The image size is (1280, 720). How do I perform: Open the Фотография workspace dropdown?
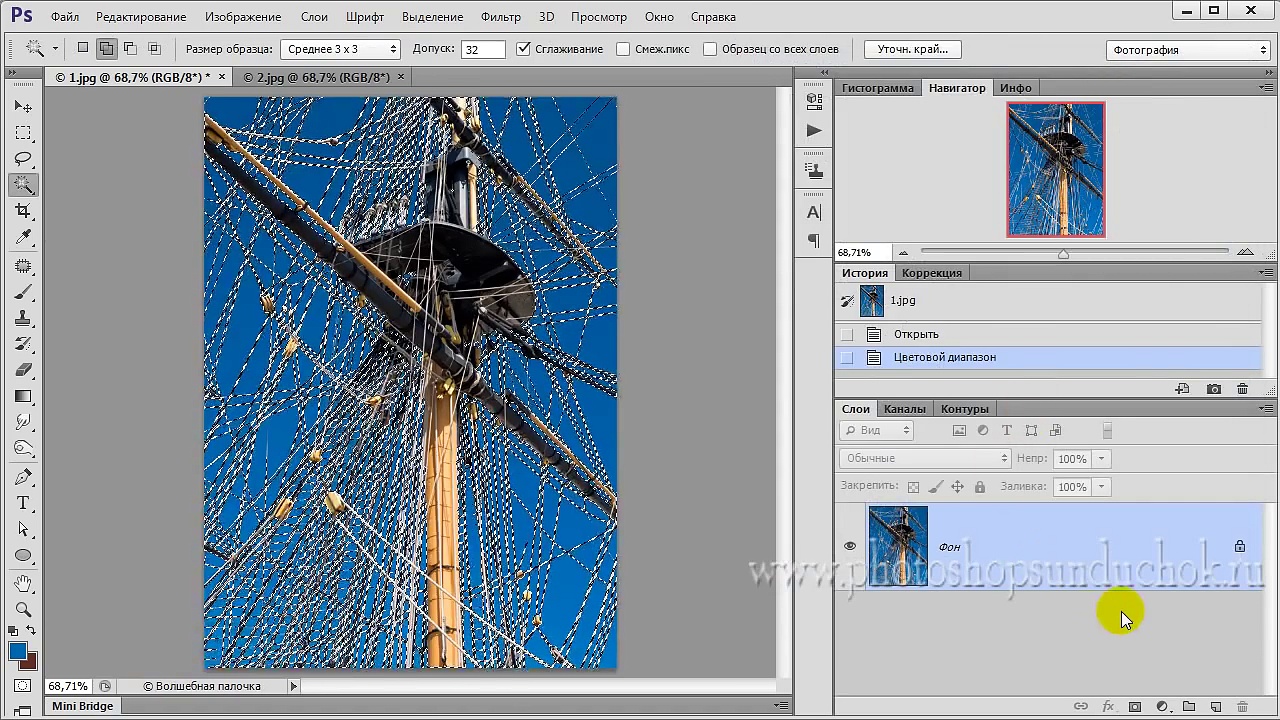1188,50
